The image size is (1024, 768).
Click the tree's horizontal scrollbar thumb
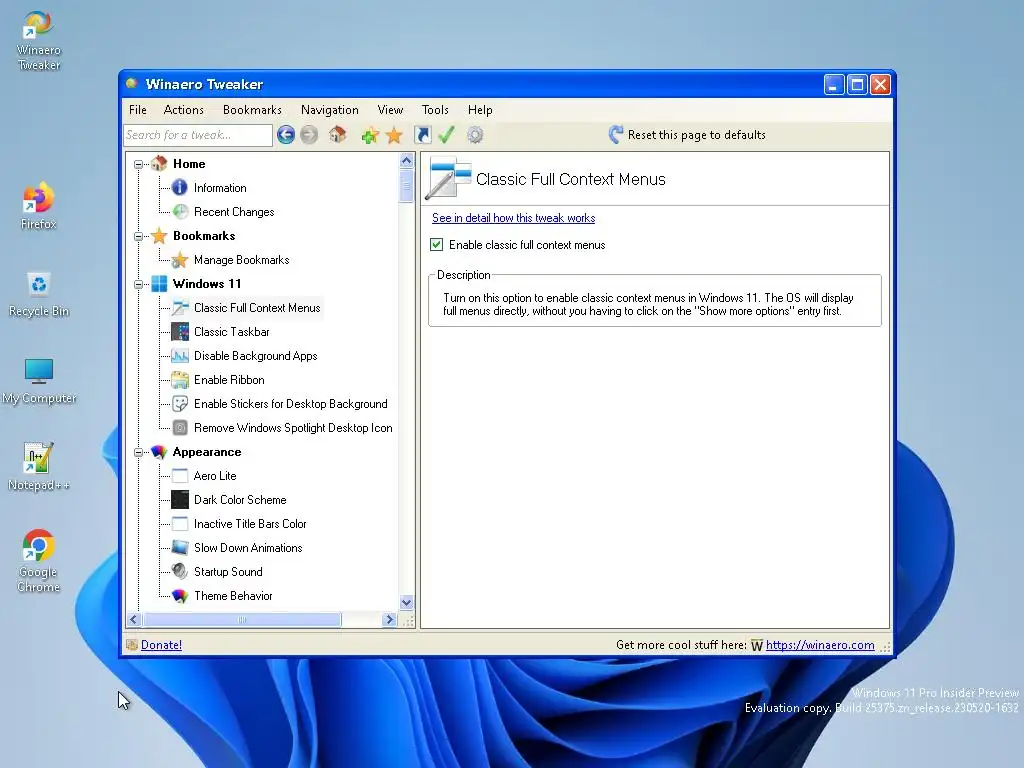pyautogui.click(x=242, y=619)
